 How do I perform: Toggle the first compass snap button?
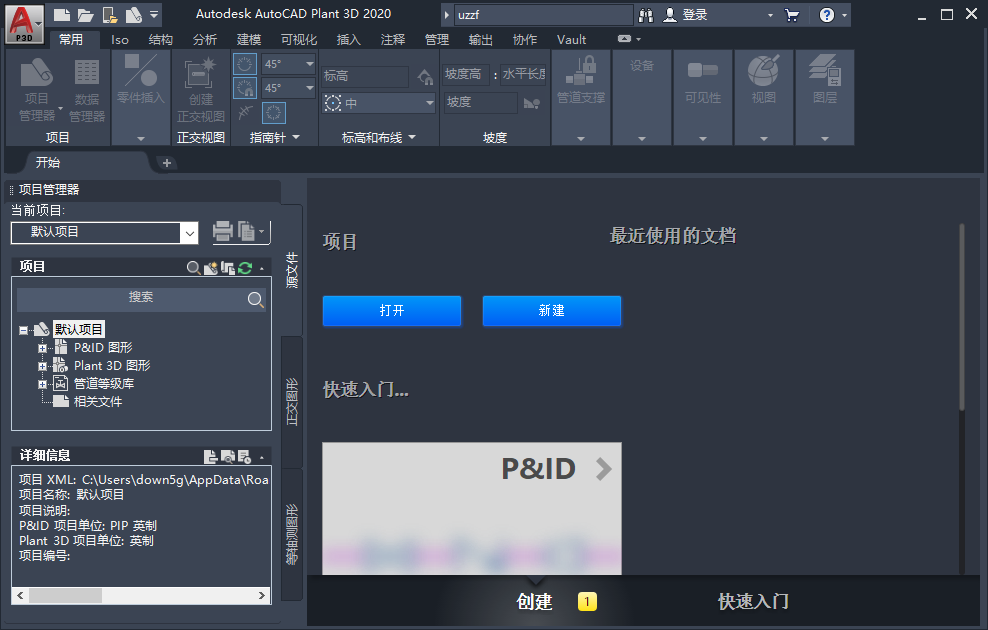pyautogui.click(x=245, y=64)
